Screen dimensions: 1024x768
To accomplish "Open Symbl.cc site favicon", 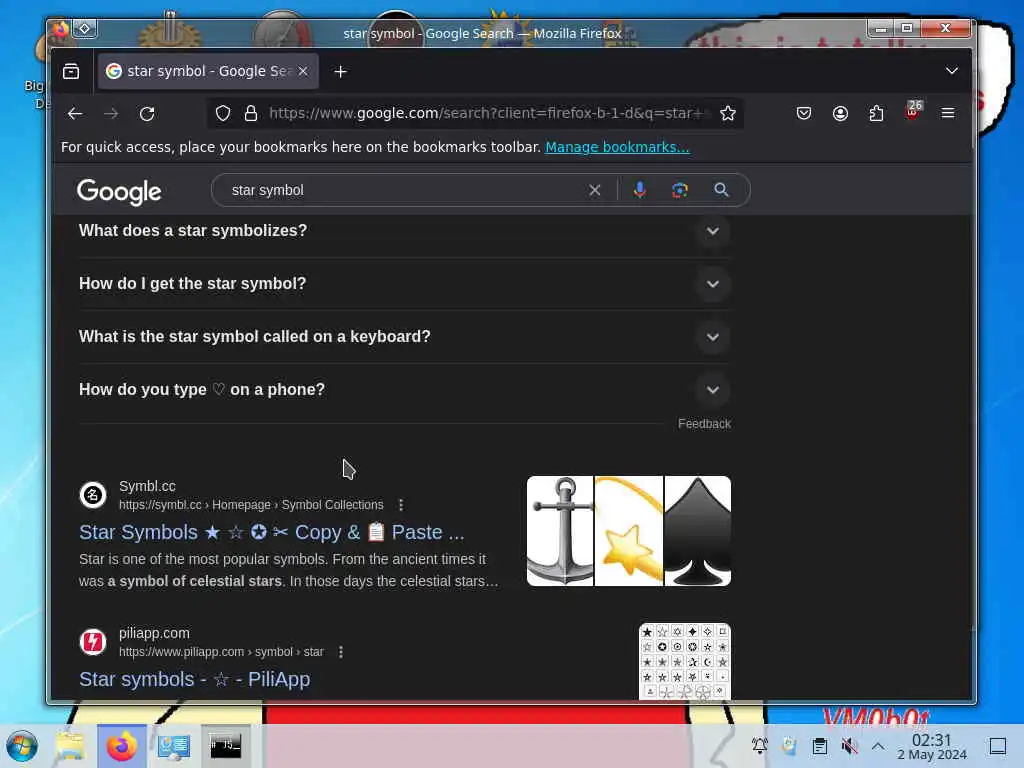I will (x=93, y=495).
